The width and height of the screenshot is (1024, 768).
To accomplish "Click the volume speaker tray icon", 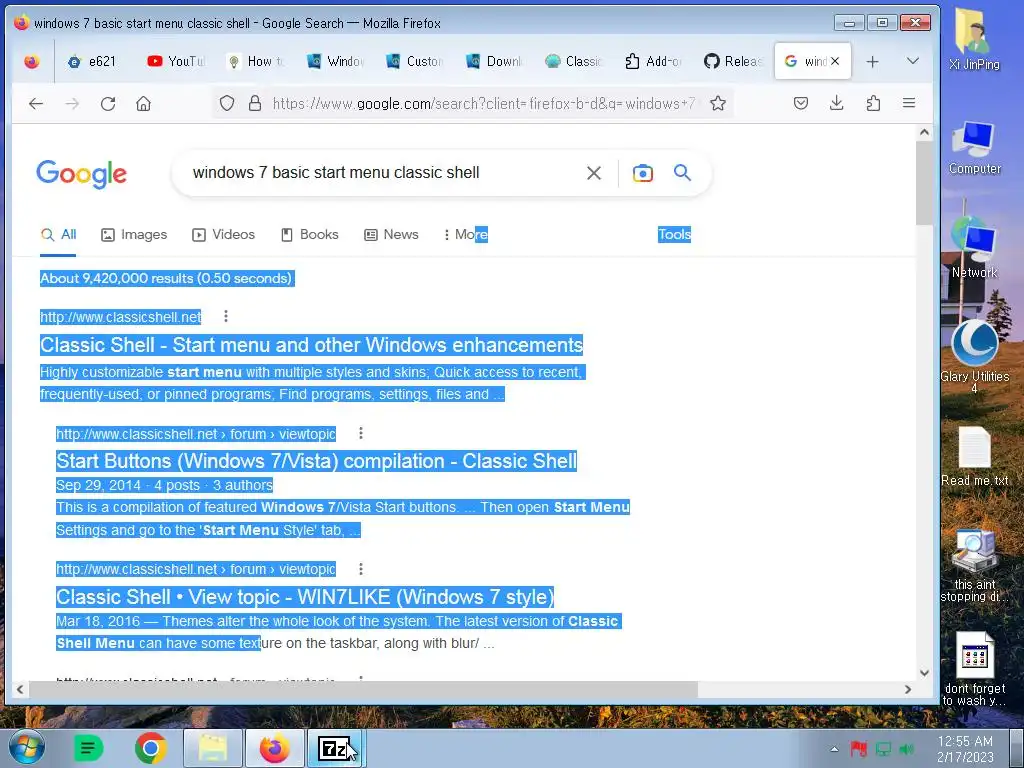I will [x=906, y=749].
